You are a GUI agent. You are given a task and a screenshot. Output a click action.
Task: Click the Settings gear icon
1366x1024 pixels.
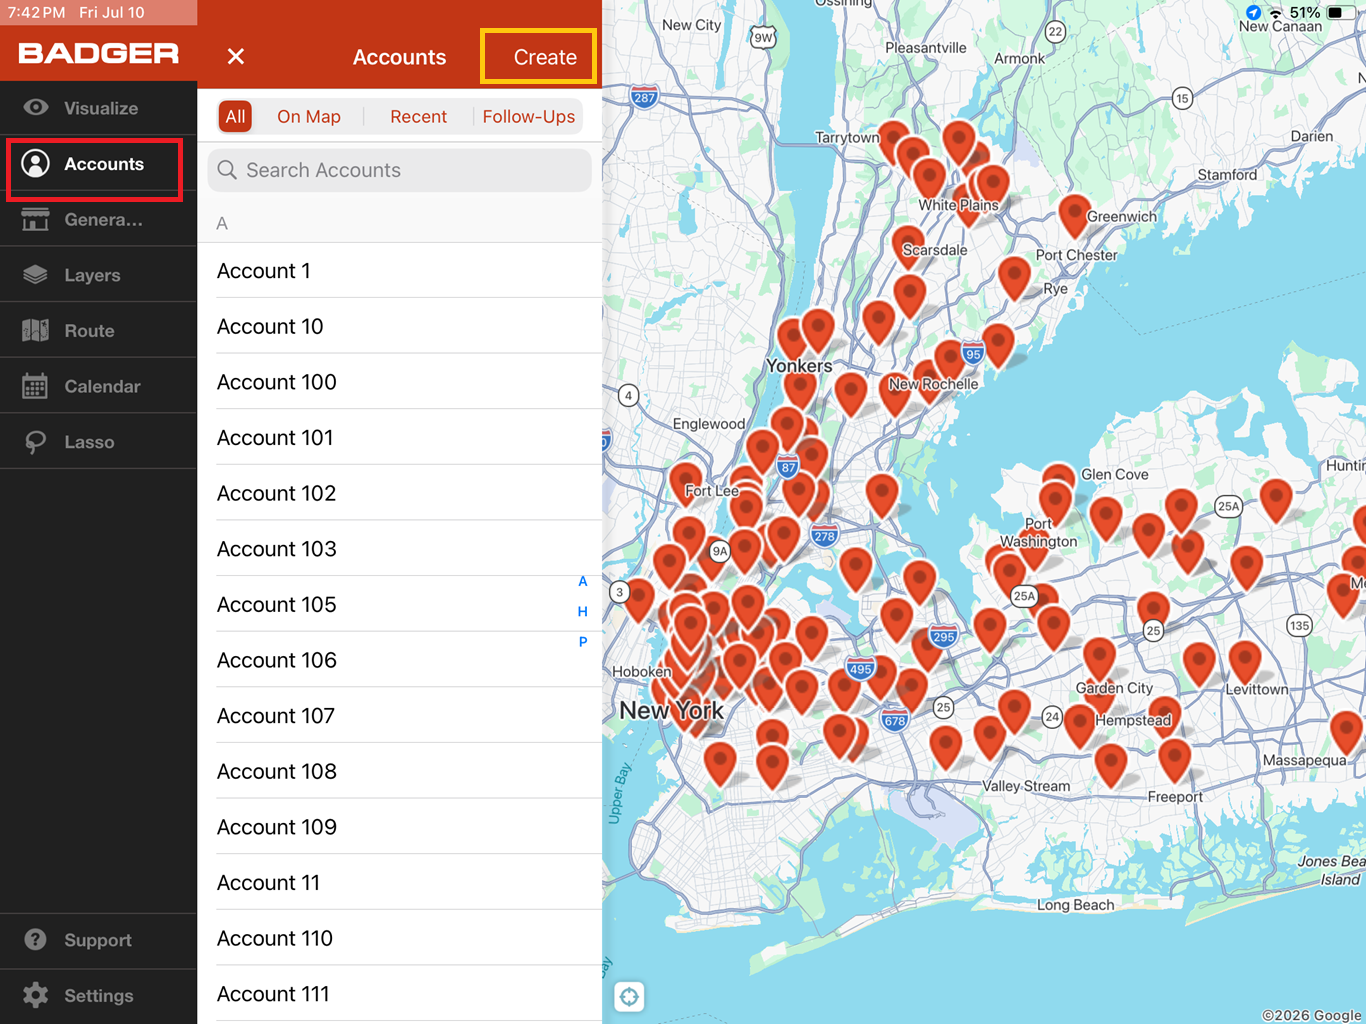pos(35,995)
